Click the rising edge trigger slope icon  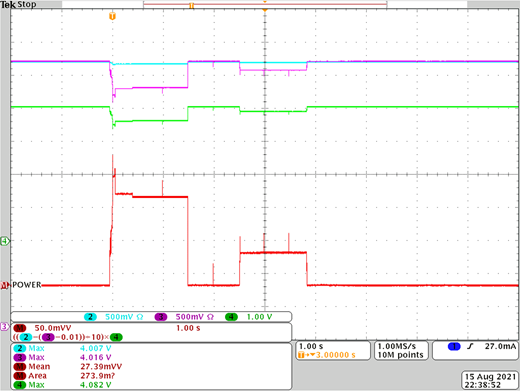coord(470,346)
